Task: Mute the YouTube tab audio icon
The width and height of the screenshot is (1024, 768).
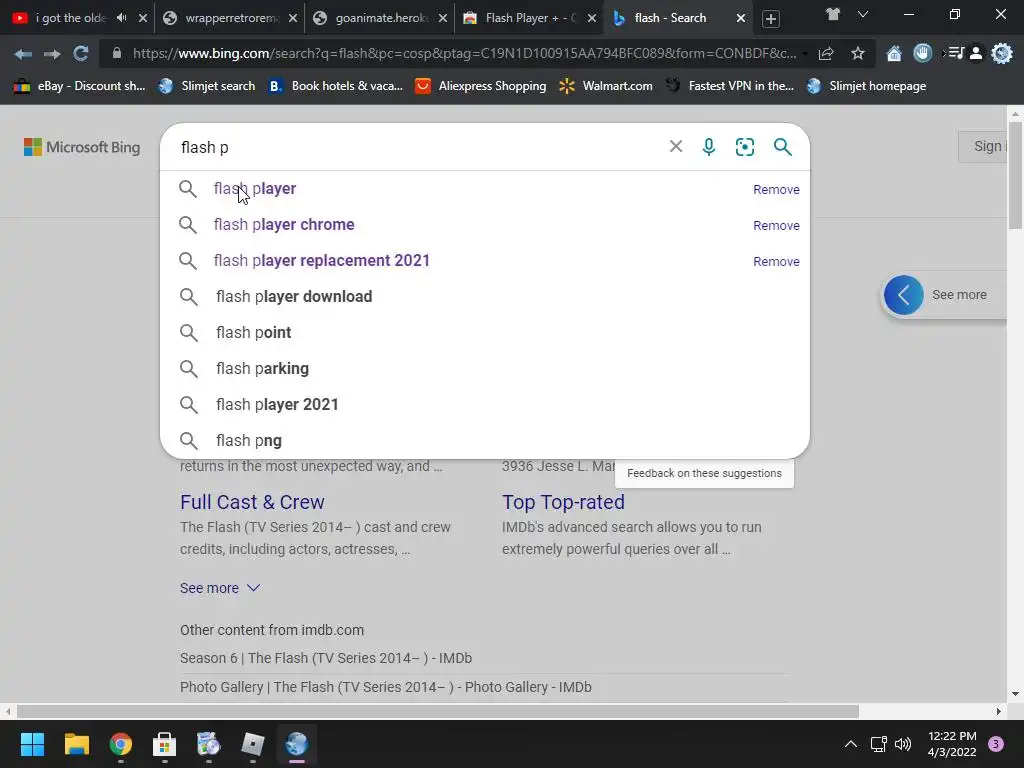Action: (x=121, y=18)
